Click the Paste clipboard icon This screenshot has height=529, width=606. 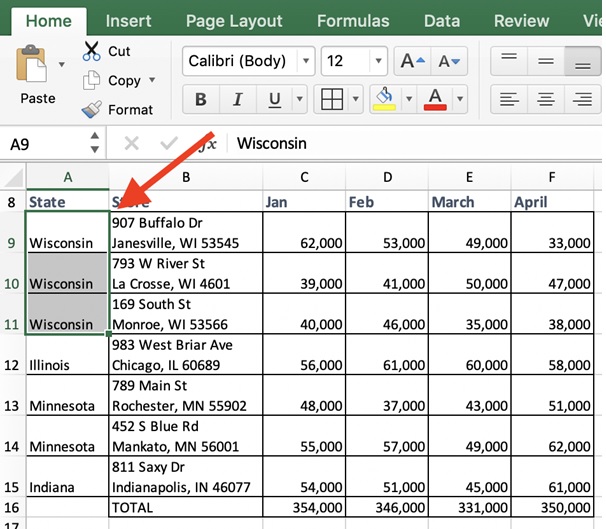(x=31, y=64)
